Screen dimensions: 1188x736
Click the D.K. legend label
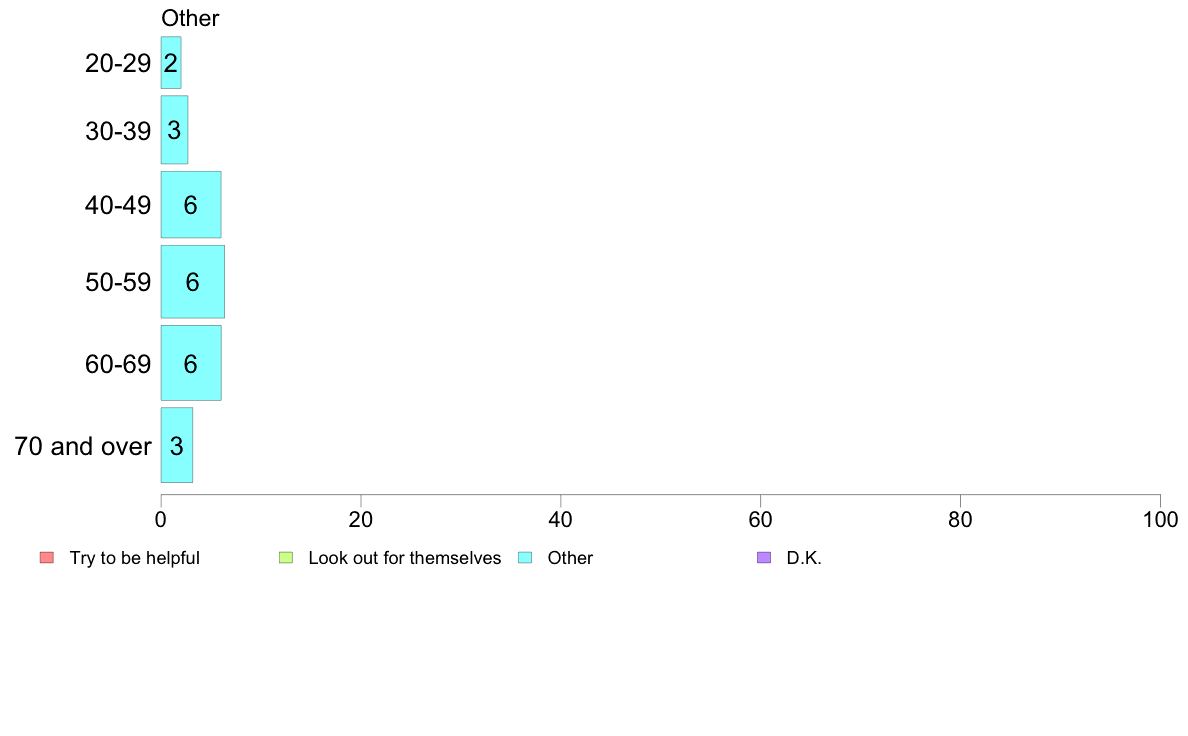point(804,558)
